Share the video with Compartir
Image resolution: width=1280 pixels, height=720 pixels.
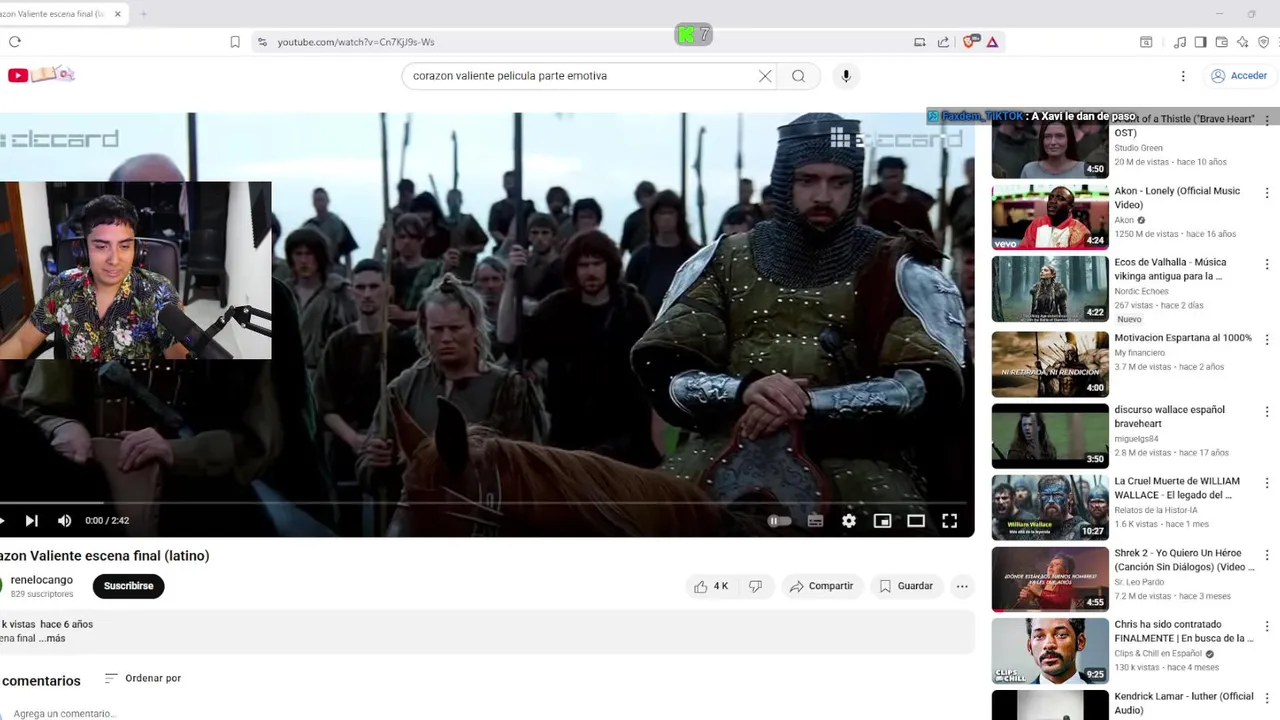coord(821,586)
